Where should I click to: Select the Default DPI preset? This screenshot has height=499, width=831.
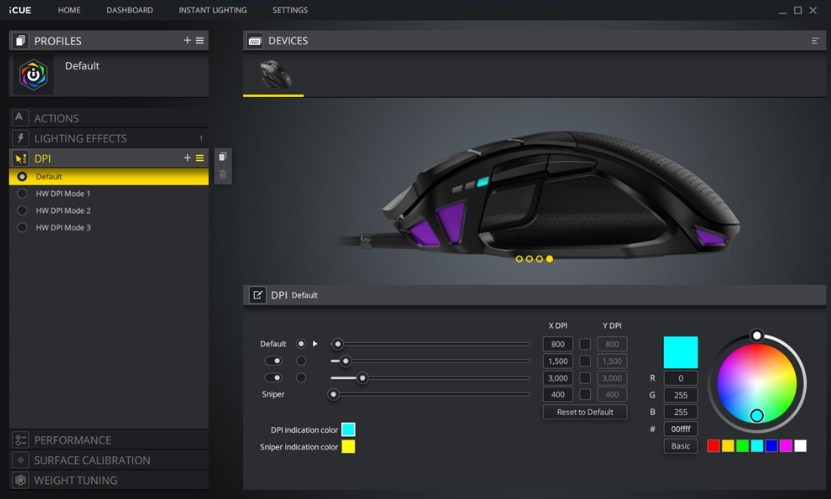tap(109, 176)
